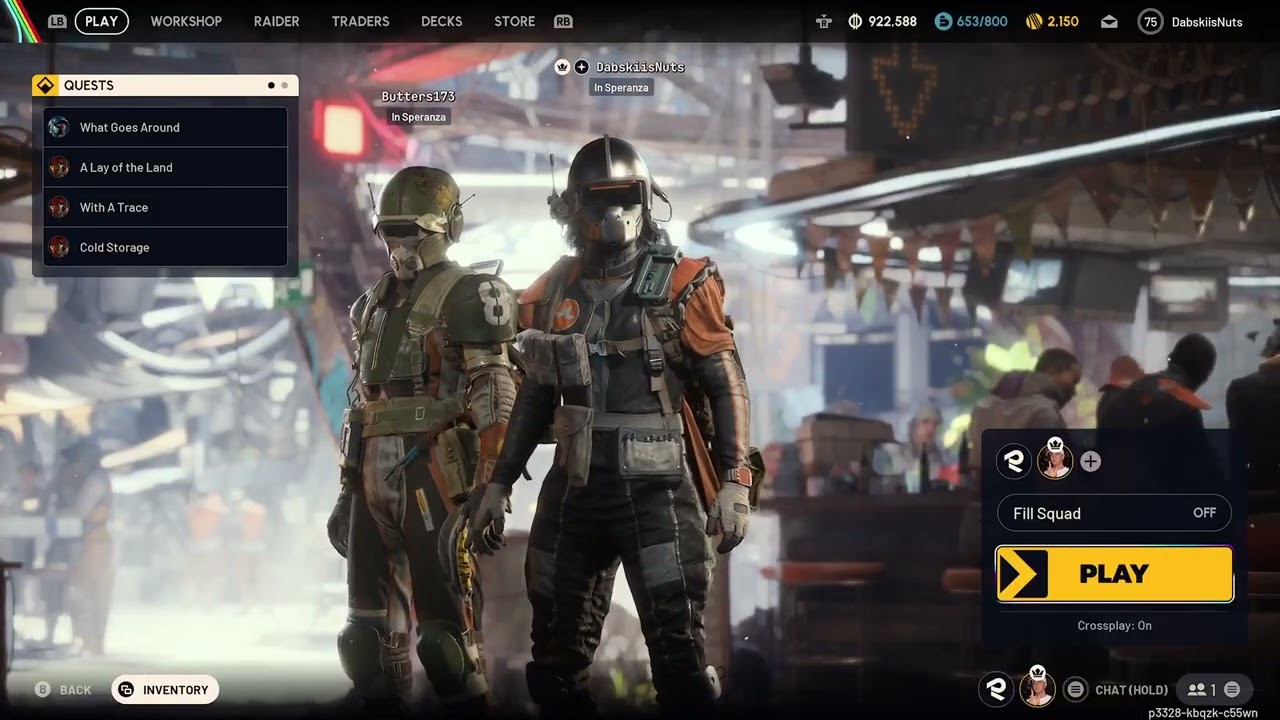
Task: Go BACK using the bottom-left button
Action: pos(63,689)
